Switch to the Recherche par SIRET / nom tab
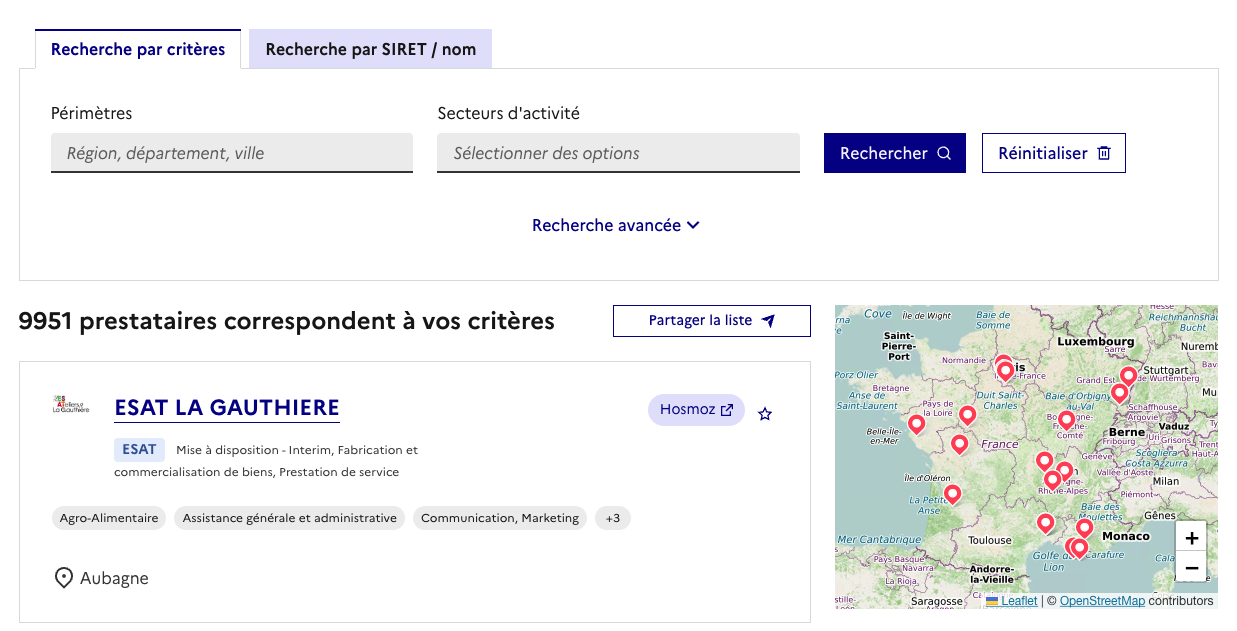This screenshot has width=1237, height=631. pyautogui.click(x=370, y=48)
